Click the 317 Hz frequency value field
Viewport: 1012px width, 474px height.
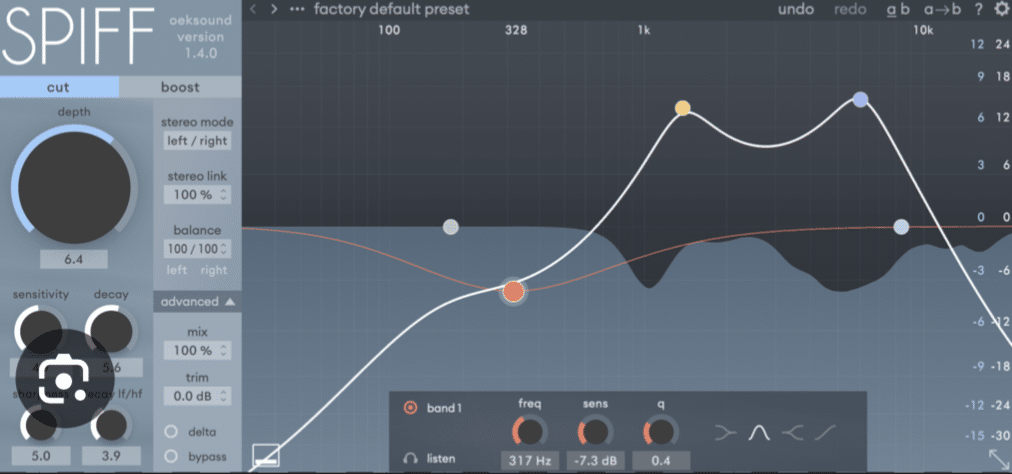(530, 460)
